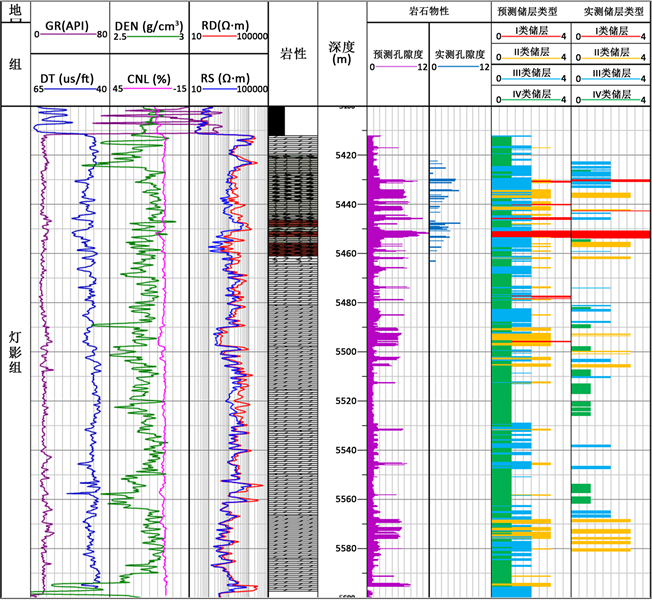Select the 实测储层类型 column header

610,10
